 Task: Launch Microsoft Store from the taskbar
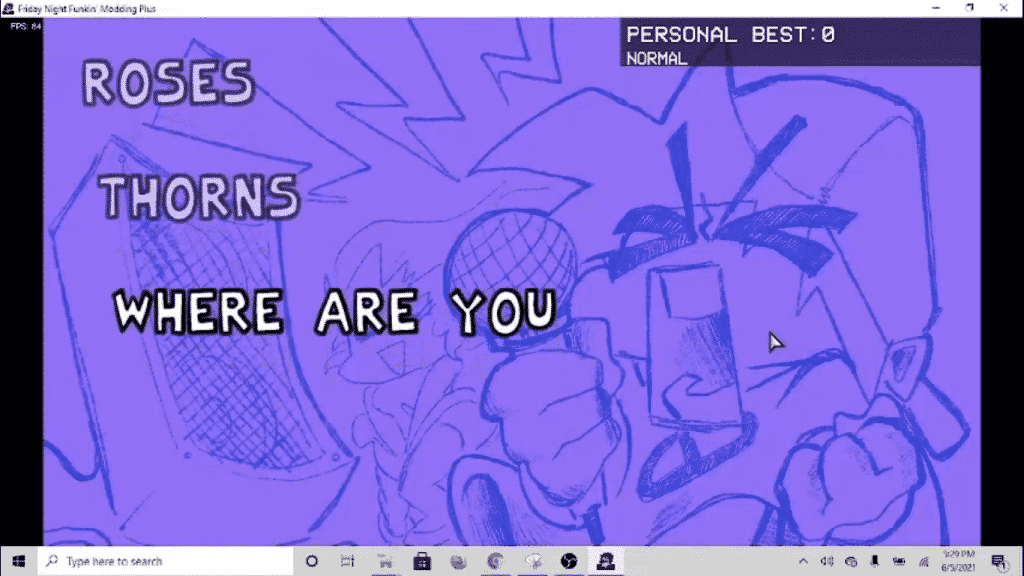click(x=422, y=561)
